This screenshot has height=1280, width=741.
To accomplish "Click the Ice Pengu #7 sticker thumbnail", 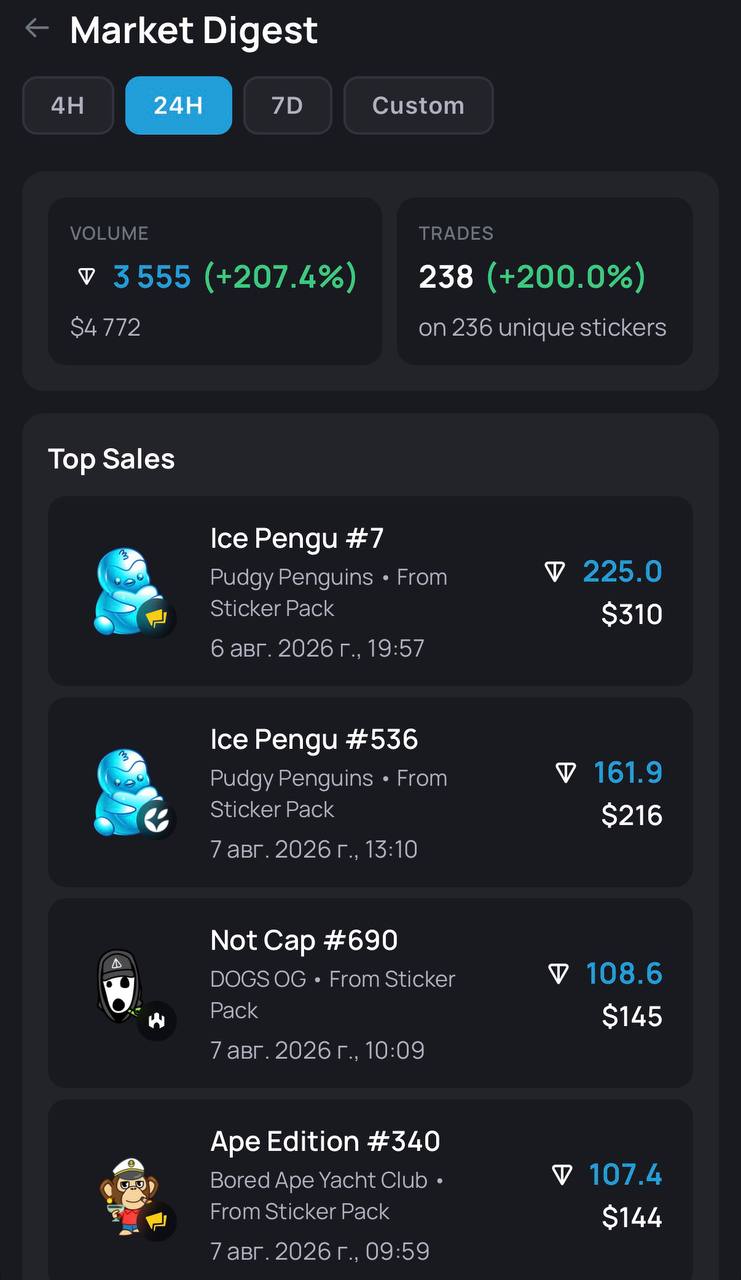I will tap(125, 590).
